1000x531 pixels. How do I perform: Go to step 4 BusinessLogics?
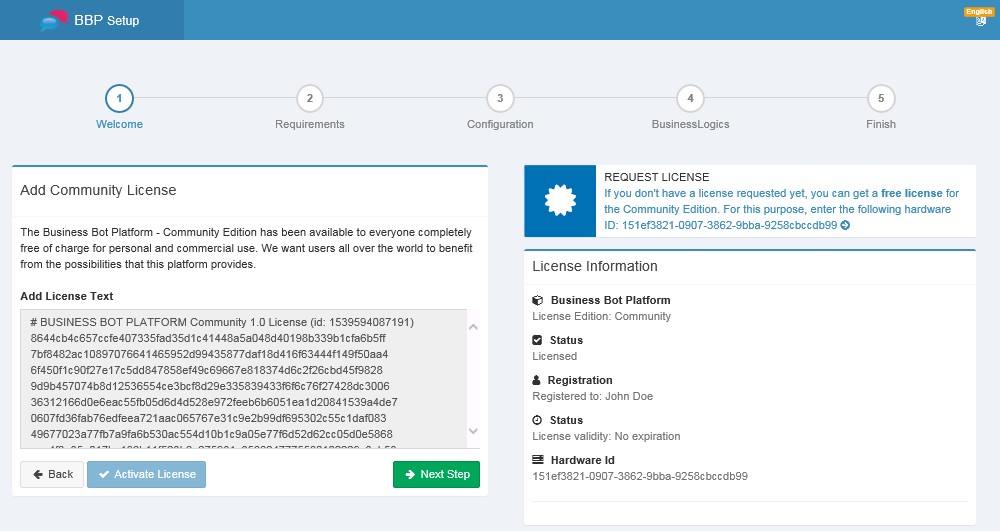[690, 98]
